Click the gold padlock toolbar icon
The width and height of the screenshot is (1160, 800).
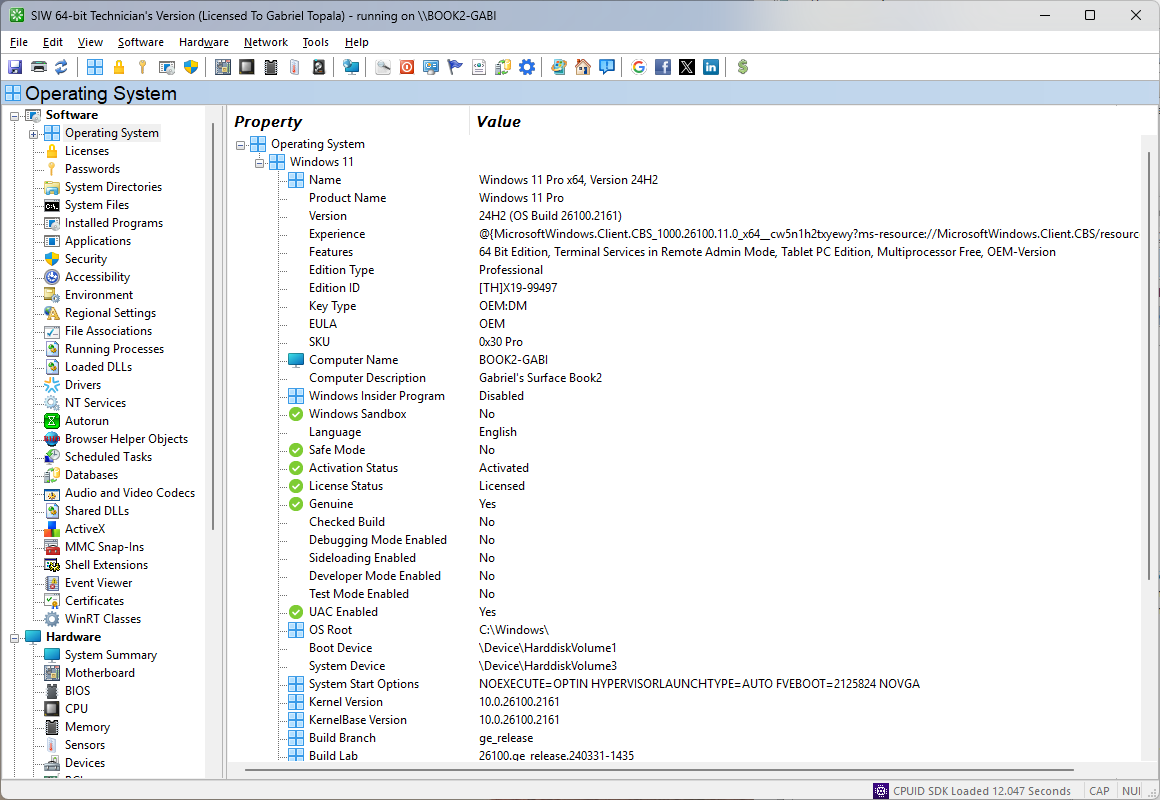[119, 67]
